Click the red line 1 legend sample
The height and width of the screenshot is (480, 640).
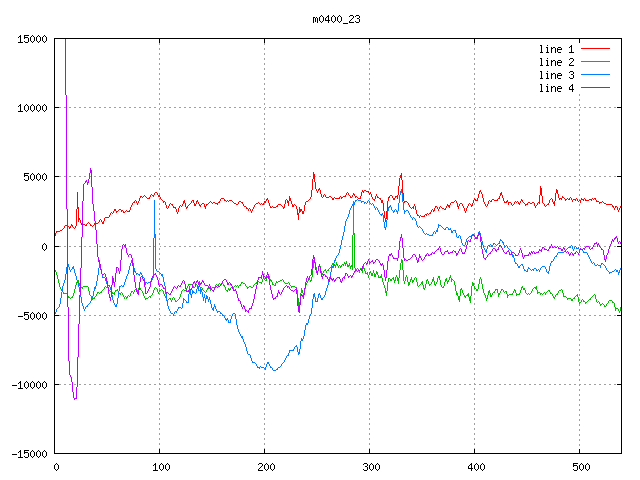click(596, 49)
